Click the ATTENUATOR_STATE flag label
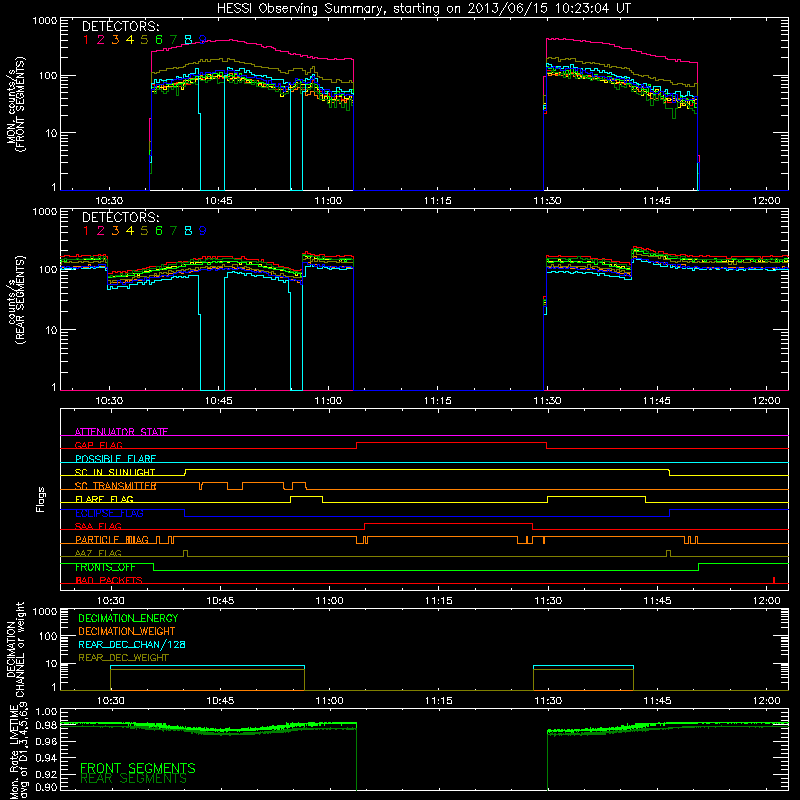This screenshot has width=800, height=800. pyautogui.click(x=121, y=432)
